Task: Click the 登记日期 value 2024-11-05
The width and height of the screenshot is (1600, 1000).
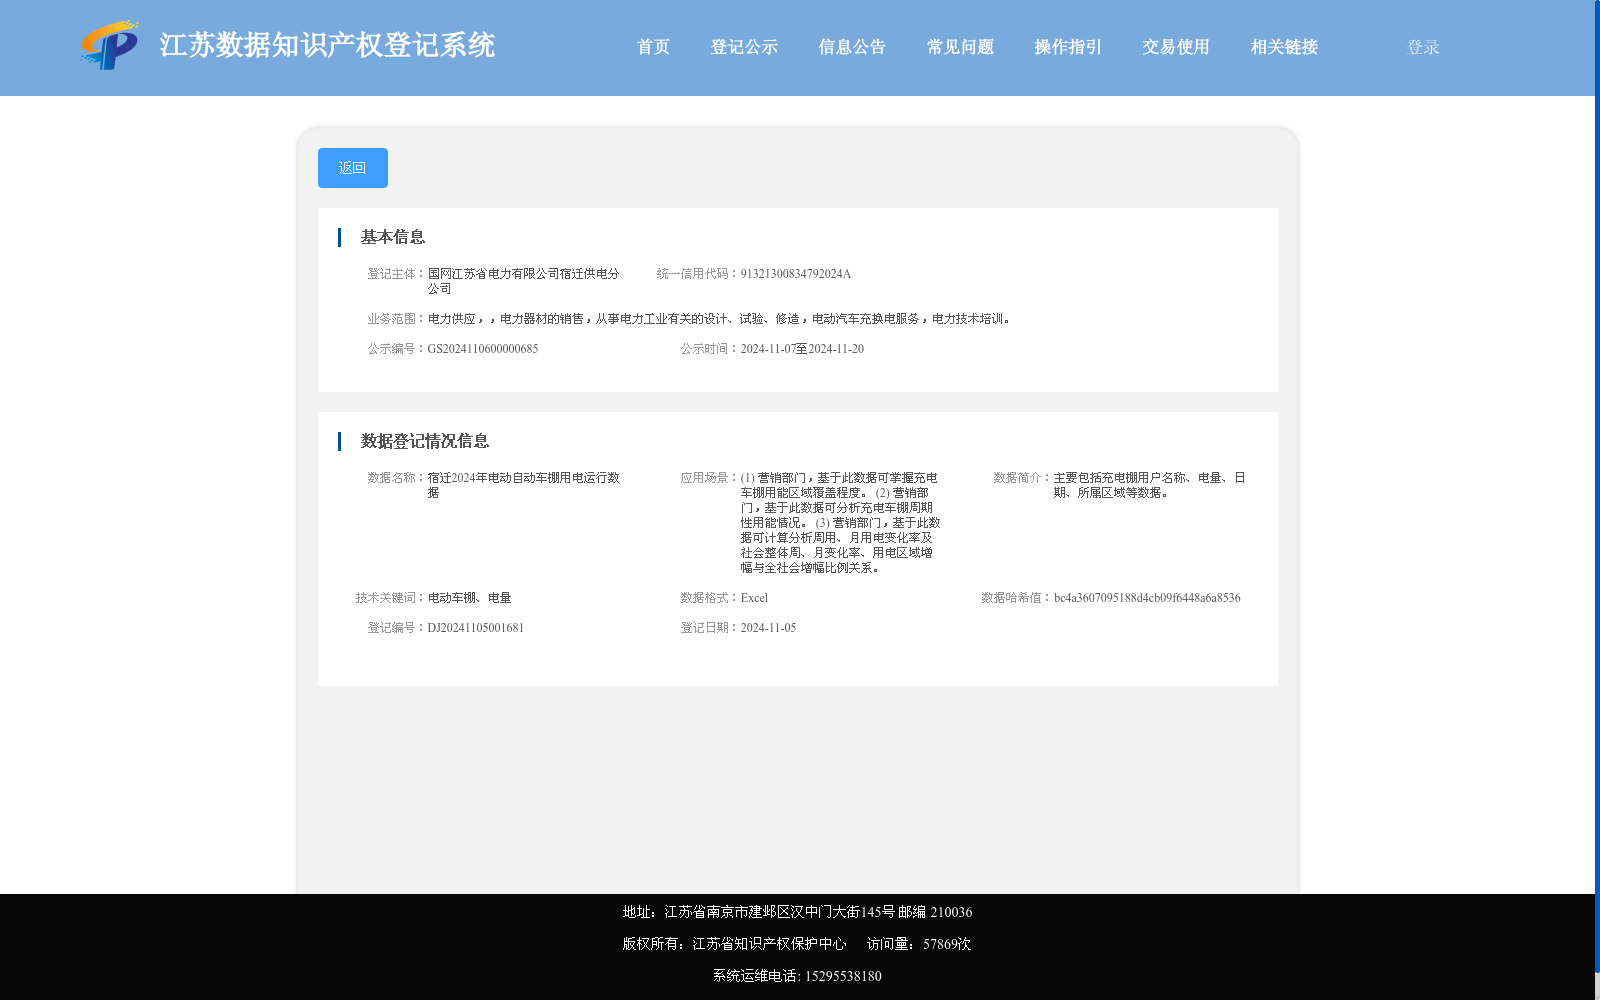Action: click(x=768, y=628)
